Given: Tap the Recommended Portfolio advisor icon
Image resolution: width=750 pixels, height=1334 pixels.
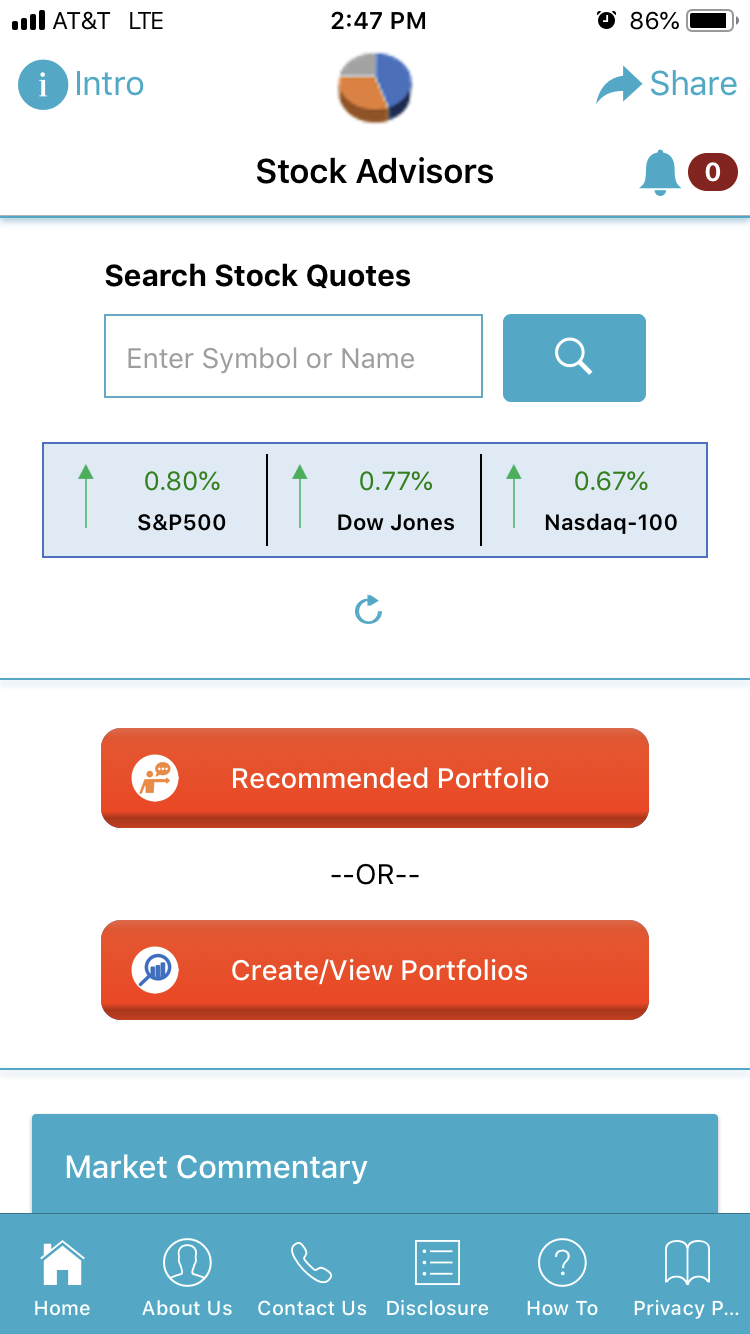Looking at the screenshot, I should (x=155, y=778).
